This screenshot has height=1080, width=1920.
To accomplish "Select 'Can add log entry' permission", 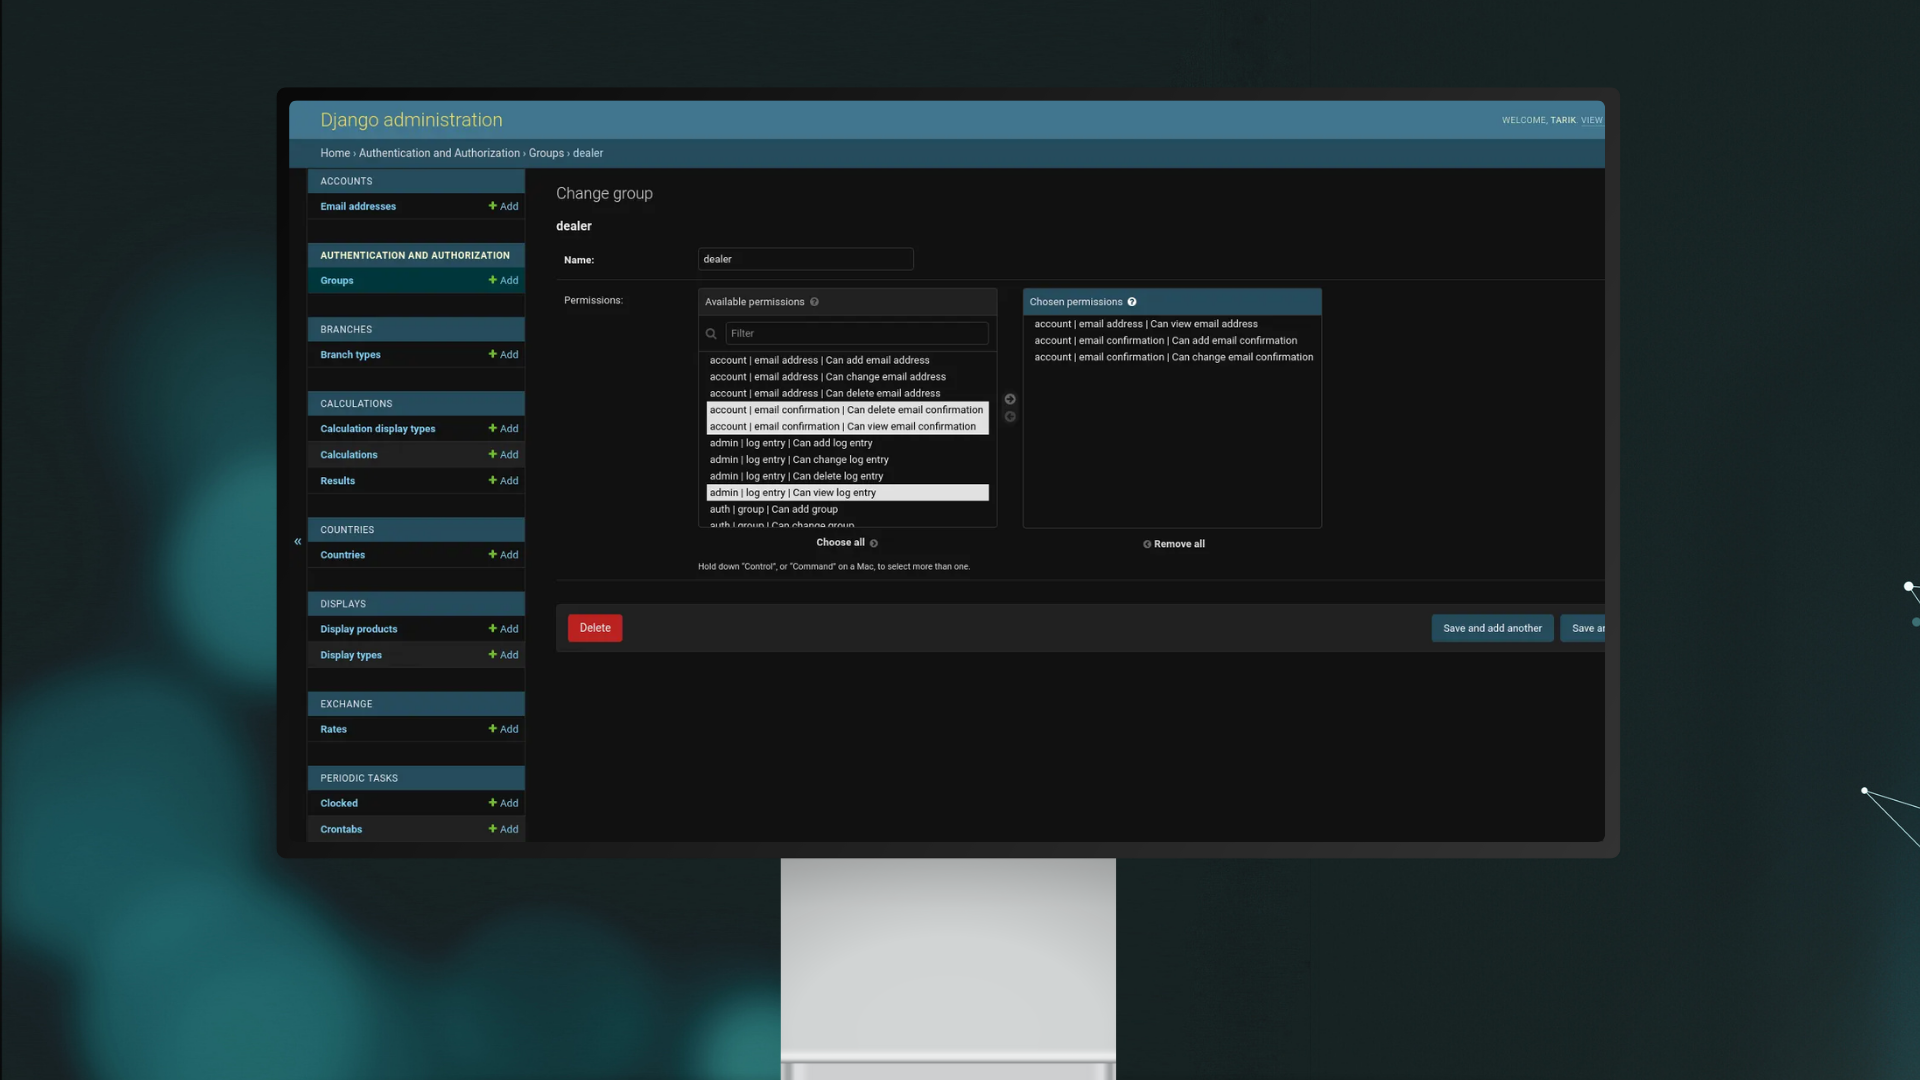I will (x=847, y=443).
